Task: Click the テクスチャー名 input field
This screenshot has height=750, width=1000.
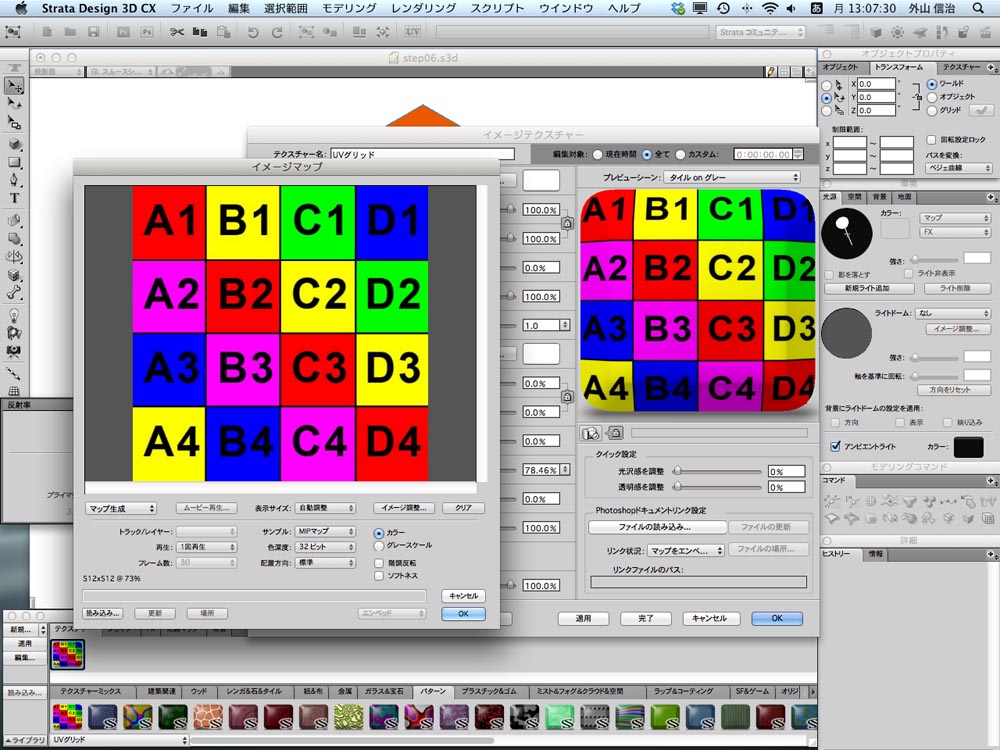Action: coord(422,154)
